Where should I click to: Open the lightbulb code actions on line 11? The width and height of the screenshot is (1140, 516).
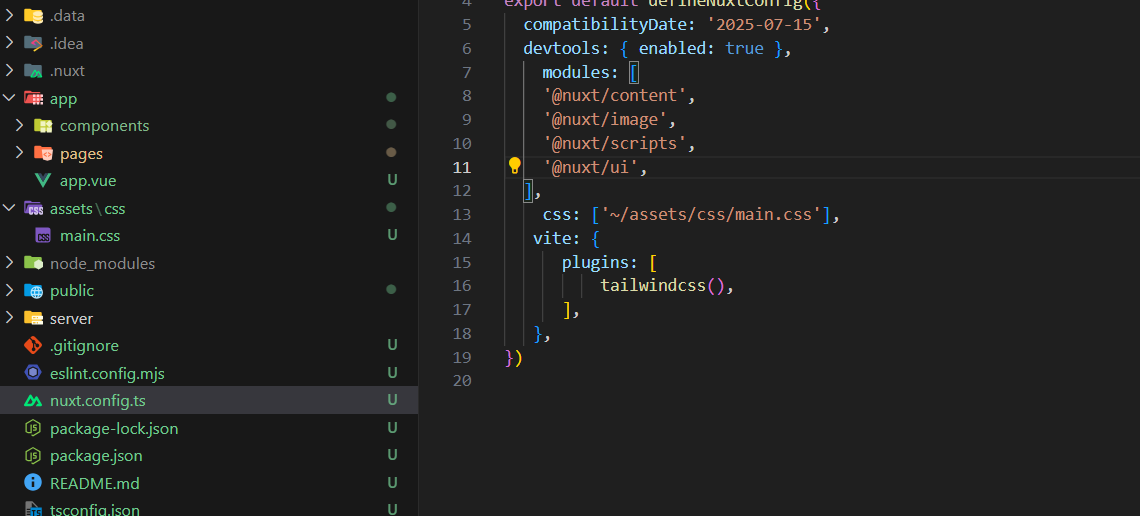pos(515,166)
